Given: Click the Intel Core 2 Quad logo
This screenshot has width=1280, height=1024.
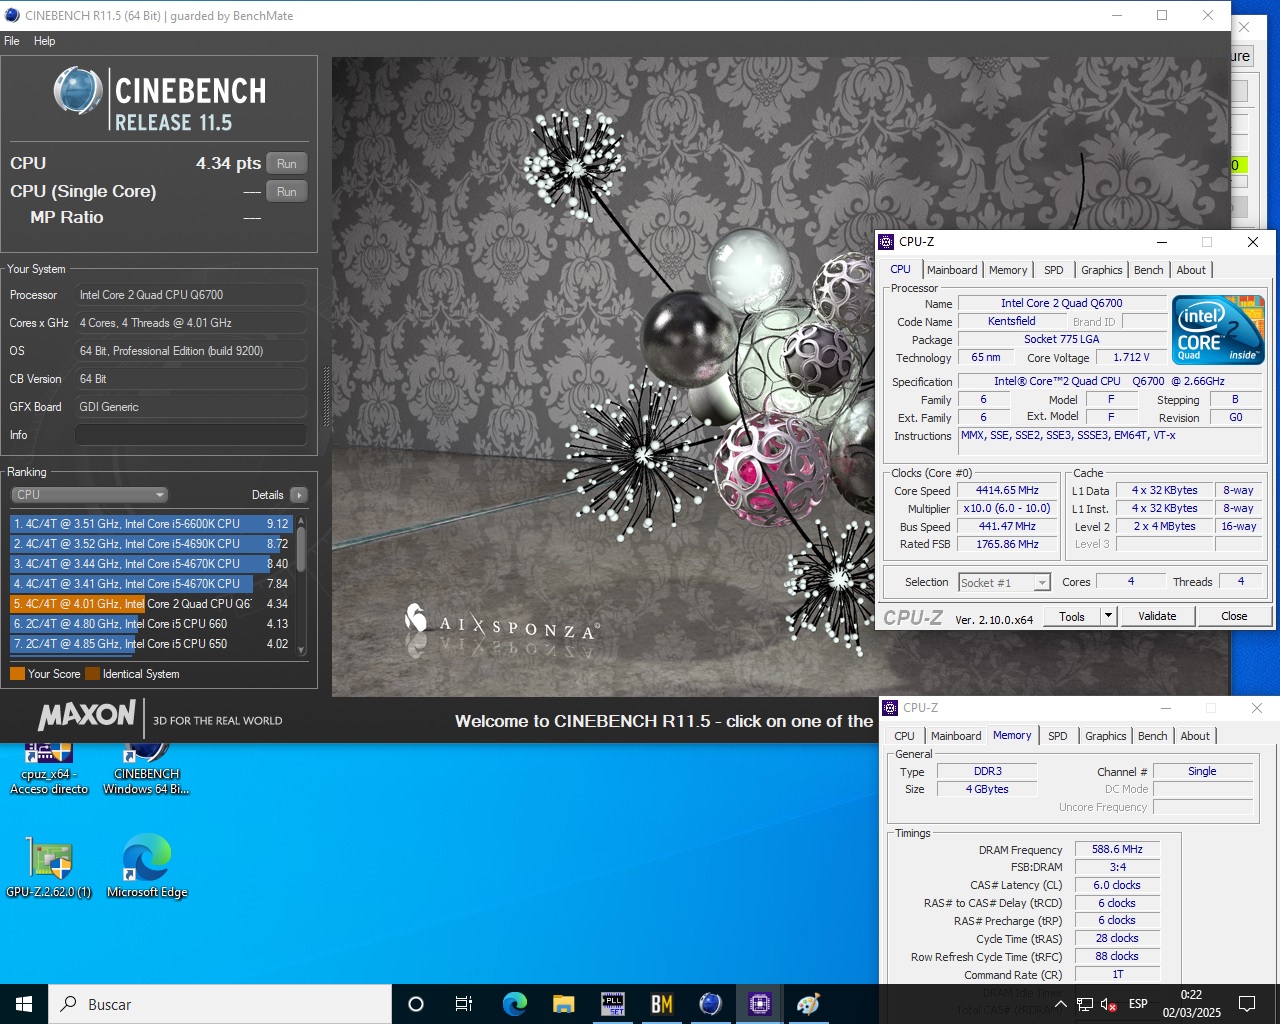Looking at the screenshot, I should pos(1218,330).
